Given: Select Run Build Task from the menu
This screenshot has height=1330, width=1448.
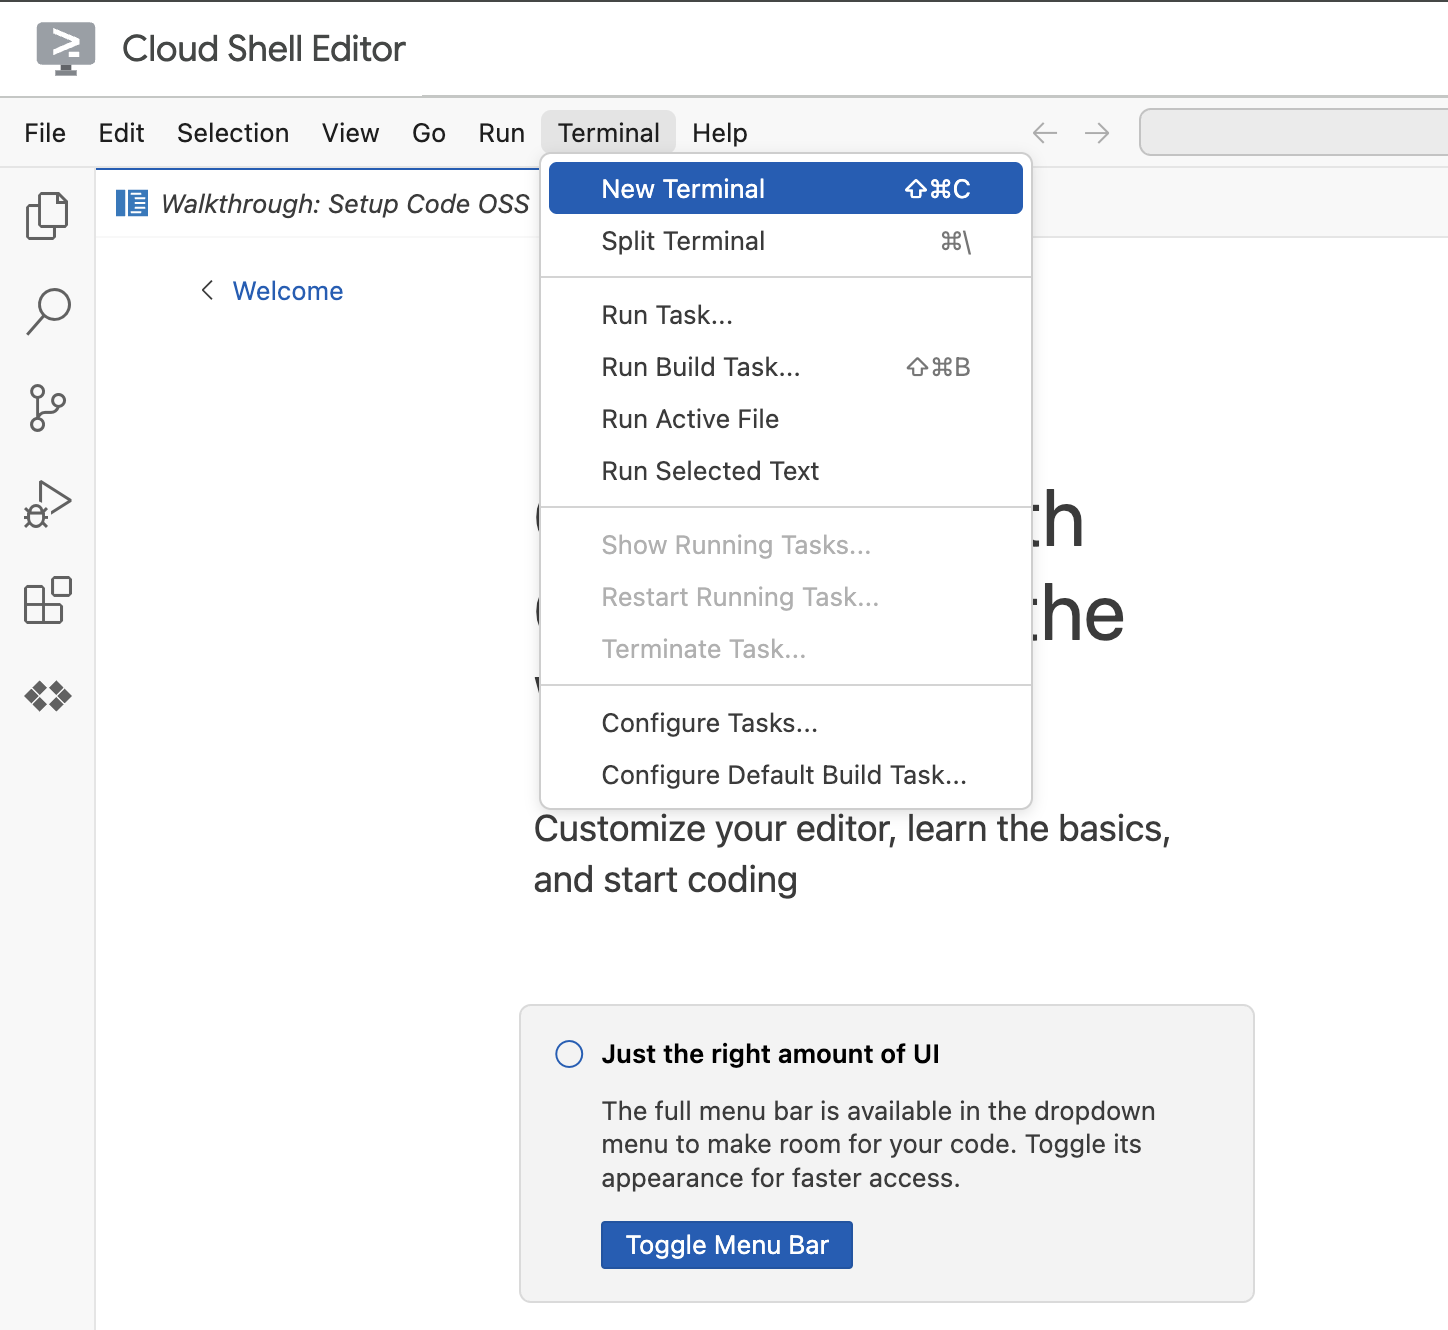Looking at the screenshot, I should click(x=700, y=367).
